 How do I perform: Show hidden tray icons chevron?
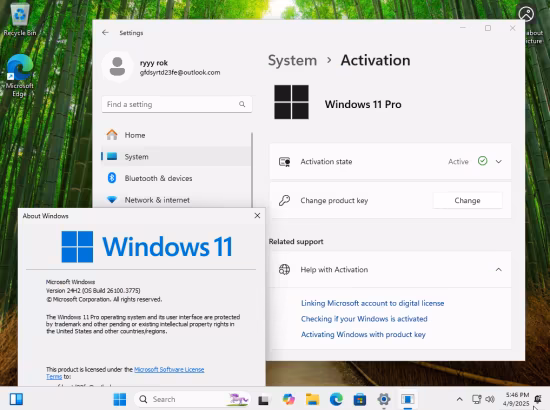(x=460, y=399)
